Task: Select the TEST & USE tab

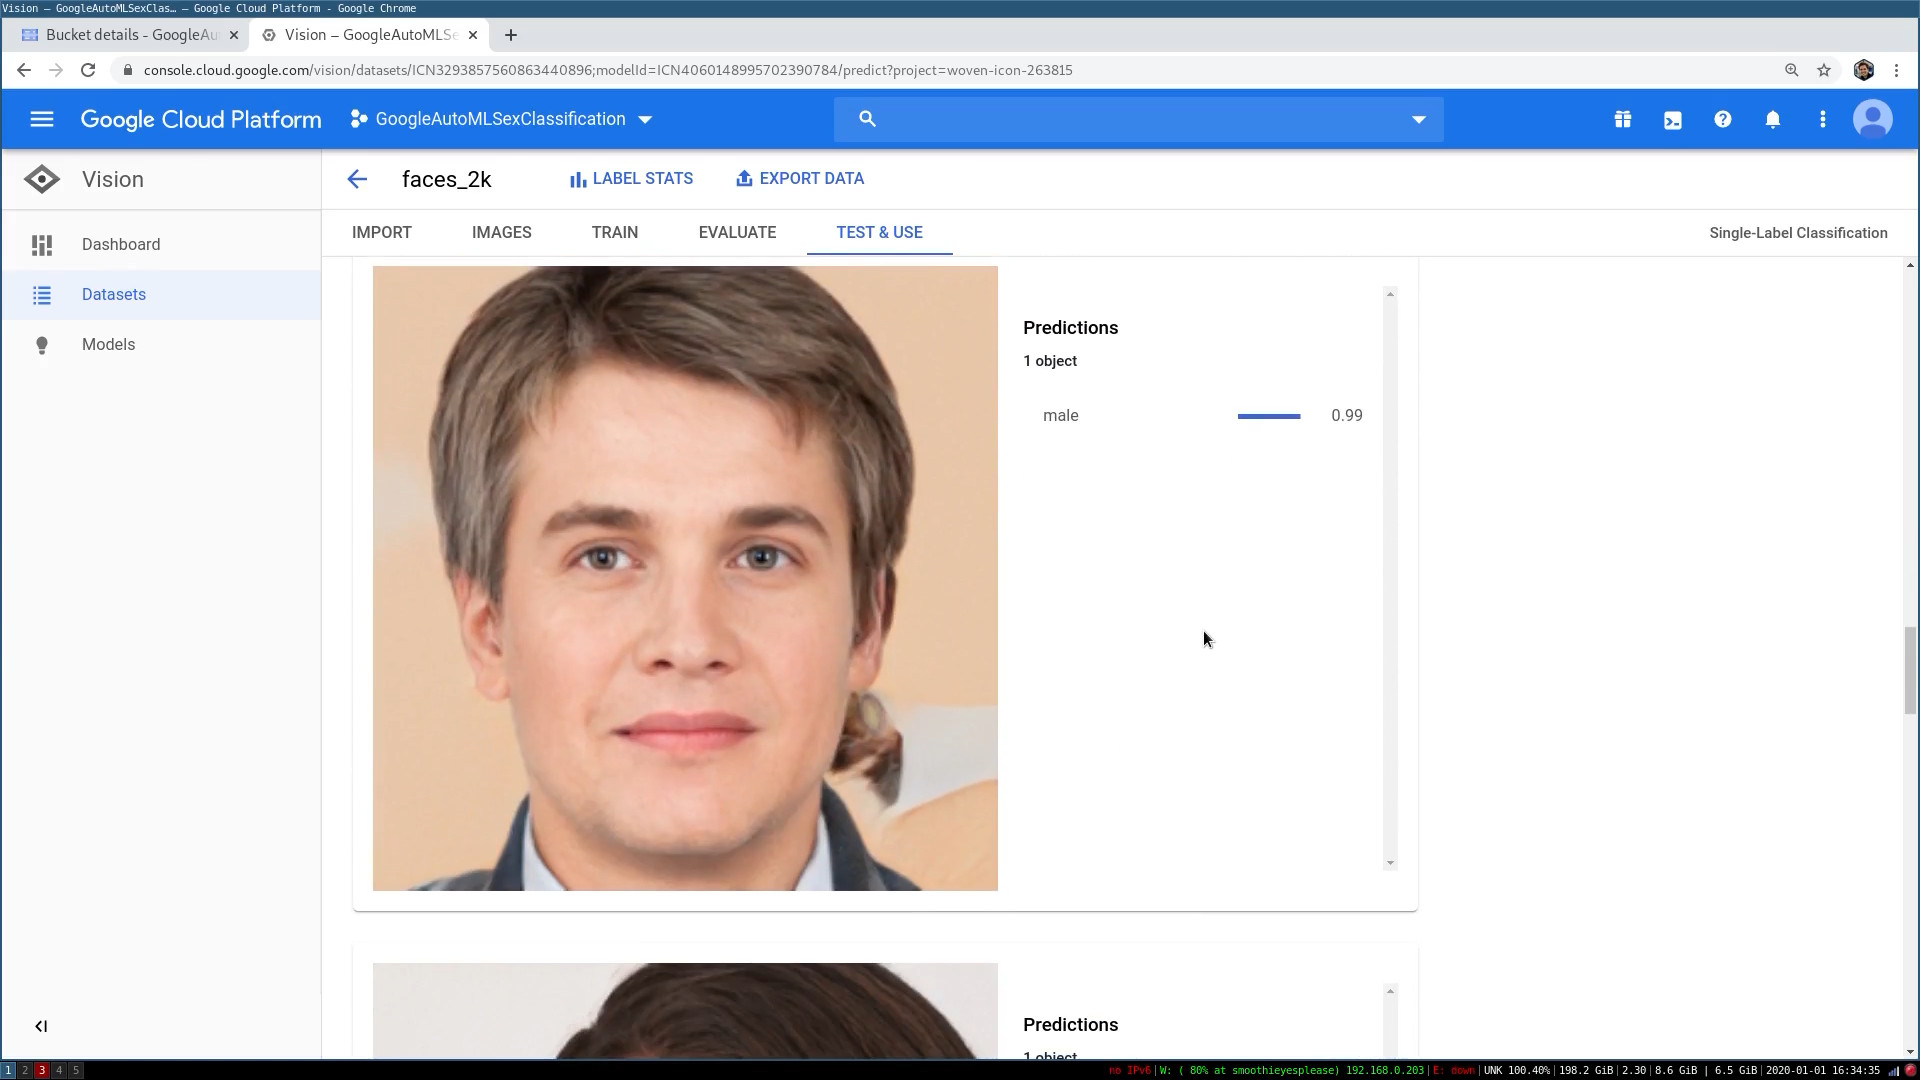Action: pos(880,232)
